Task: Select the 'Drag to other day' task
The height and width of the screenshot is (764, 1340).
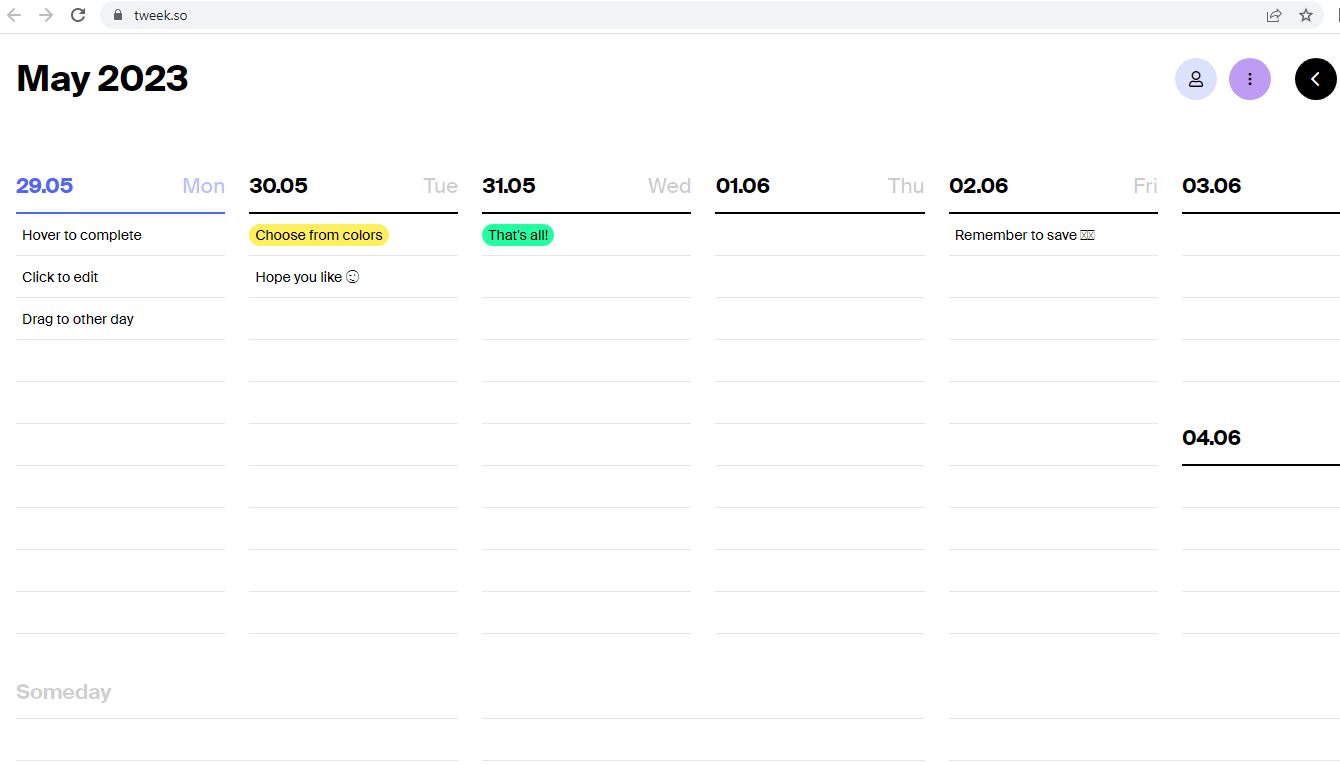Action: (x=78, y=319)
